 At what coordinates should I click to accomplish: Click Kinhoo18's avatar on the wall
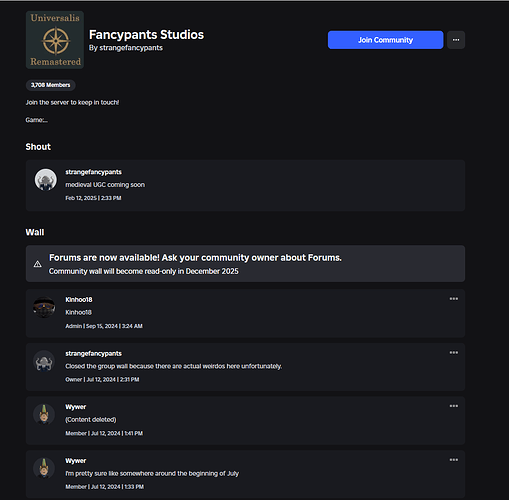pos(44,307)
